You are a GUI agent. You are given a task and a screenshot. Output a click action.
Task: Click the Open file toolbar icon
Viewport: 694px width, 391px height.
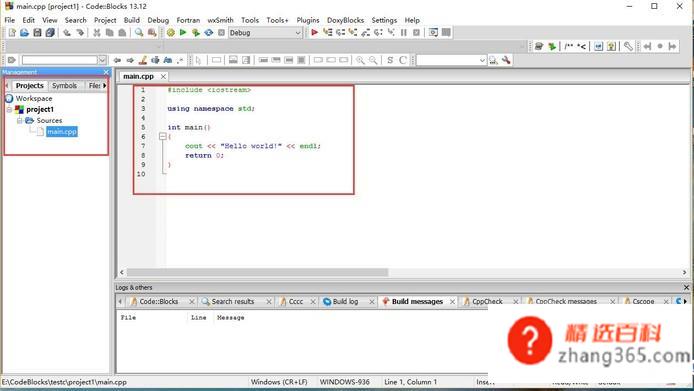tap(24, 33)
